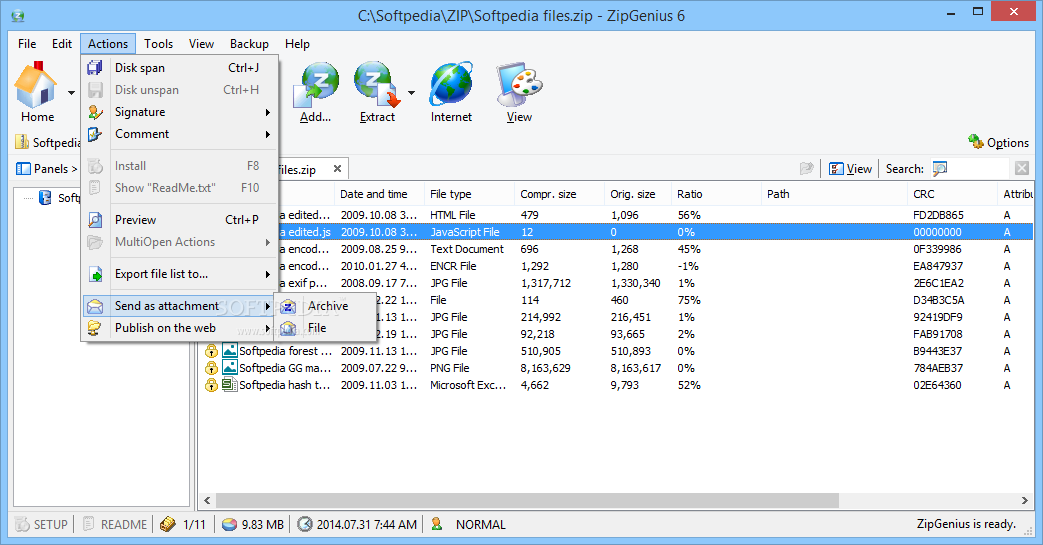Expand the Comment submenu
The width and height of the screenshot is (1043, 545).
[180, 134]
